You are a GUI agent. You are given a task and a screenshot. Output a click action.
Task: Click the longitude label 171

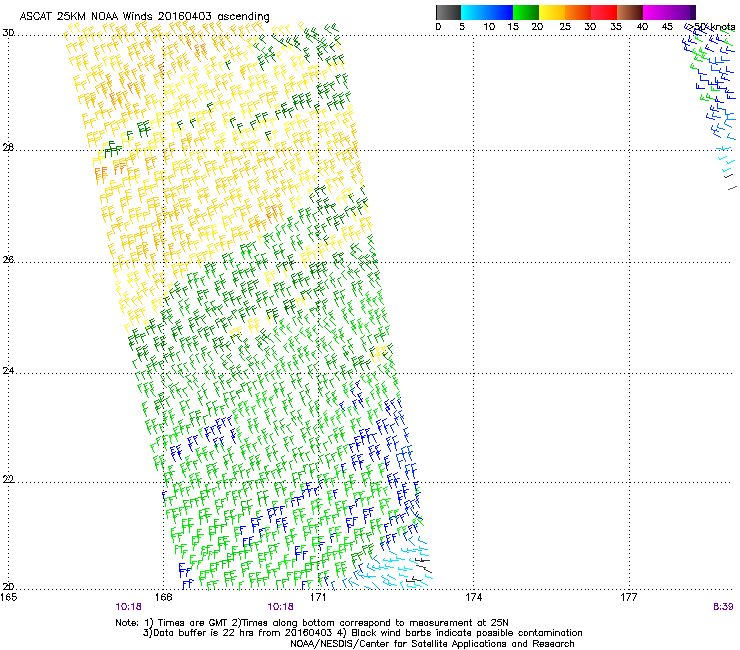(x=318, y=597)
